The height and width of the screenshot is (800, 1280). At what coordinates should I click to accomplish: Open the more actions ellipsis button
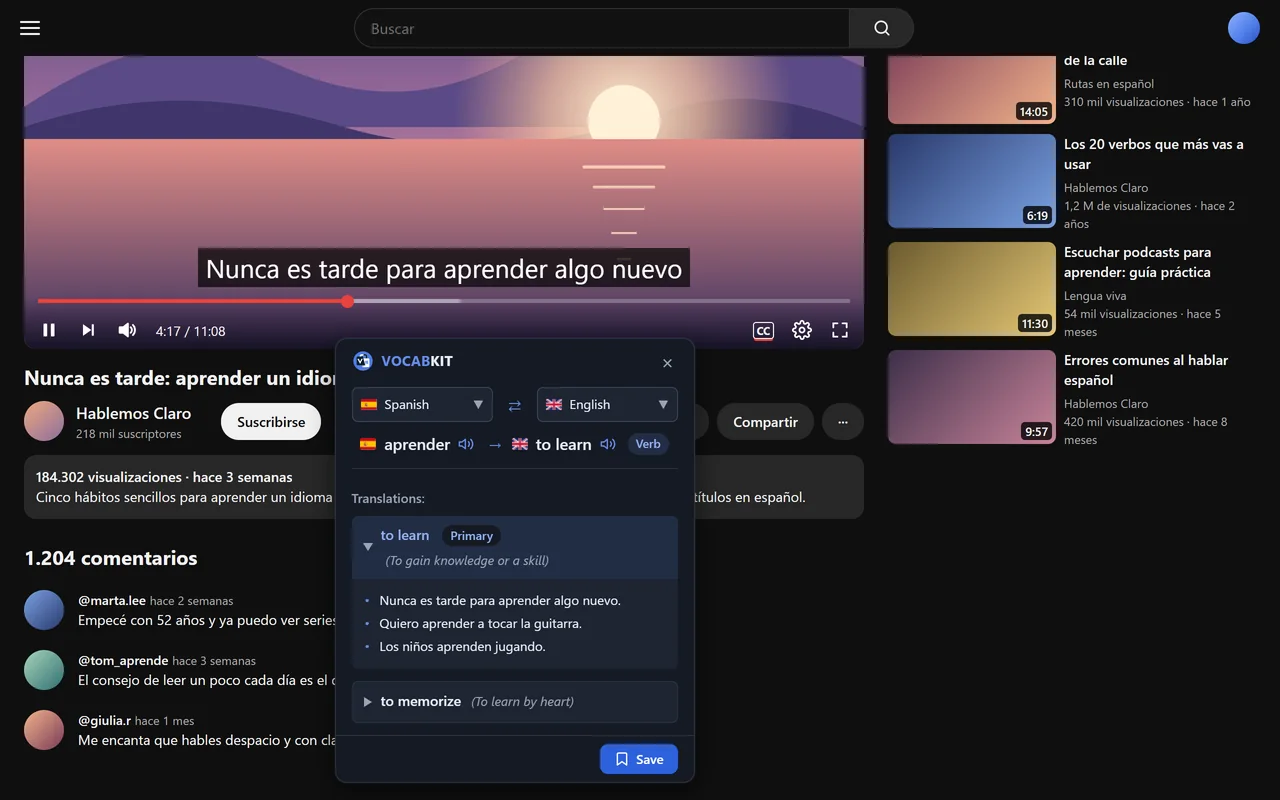(x=843, y=422)
